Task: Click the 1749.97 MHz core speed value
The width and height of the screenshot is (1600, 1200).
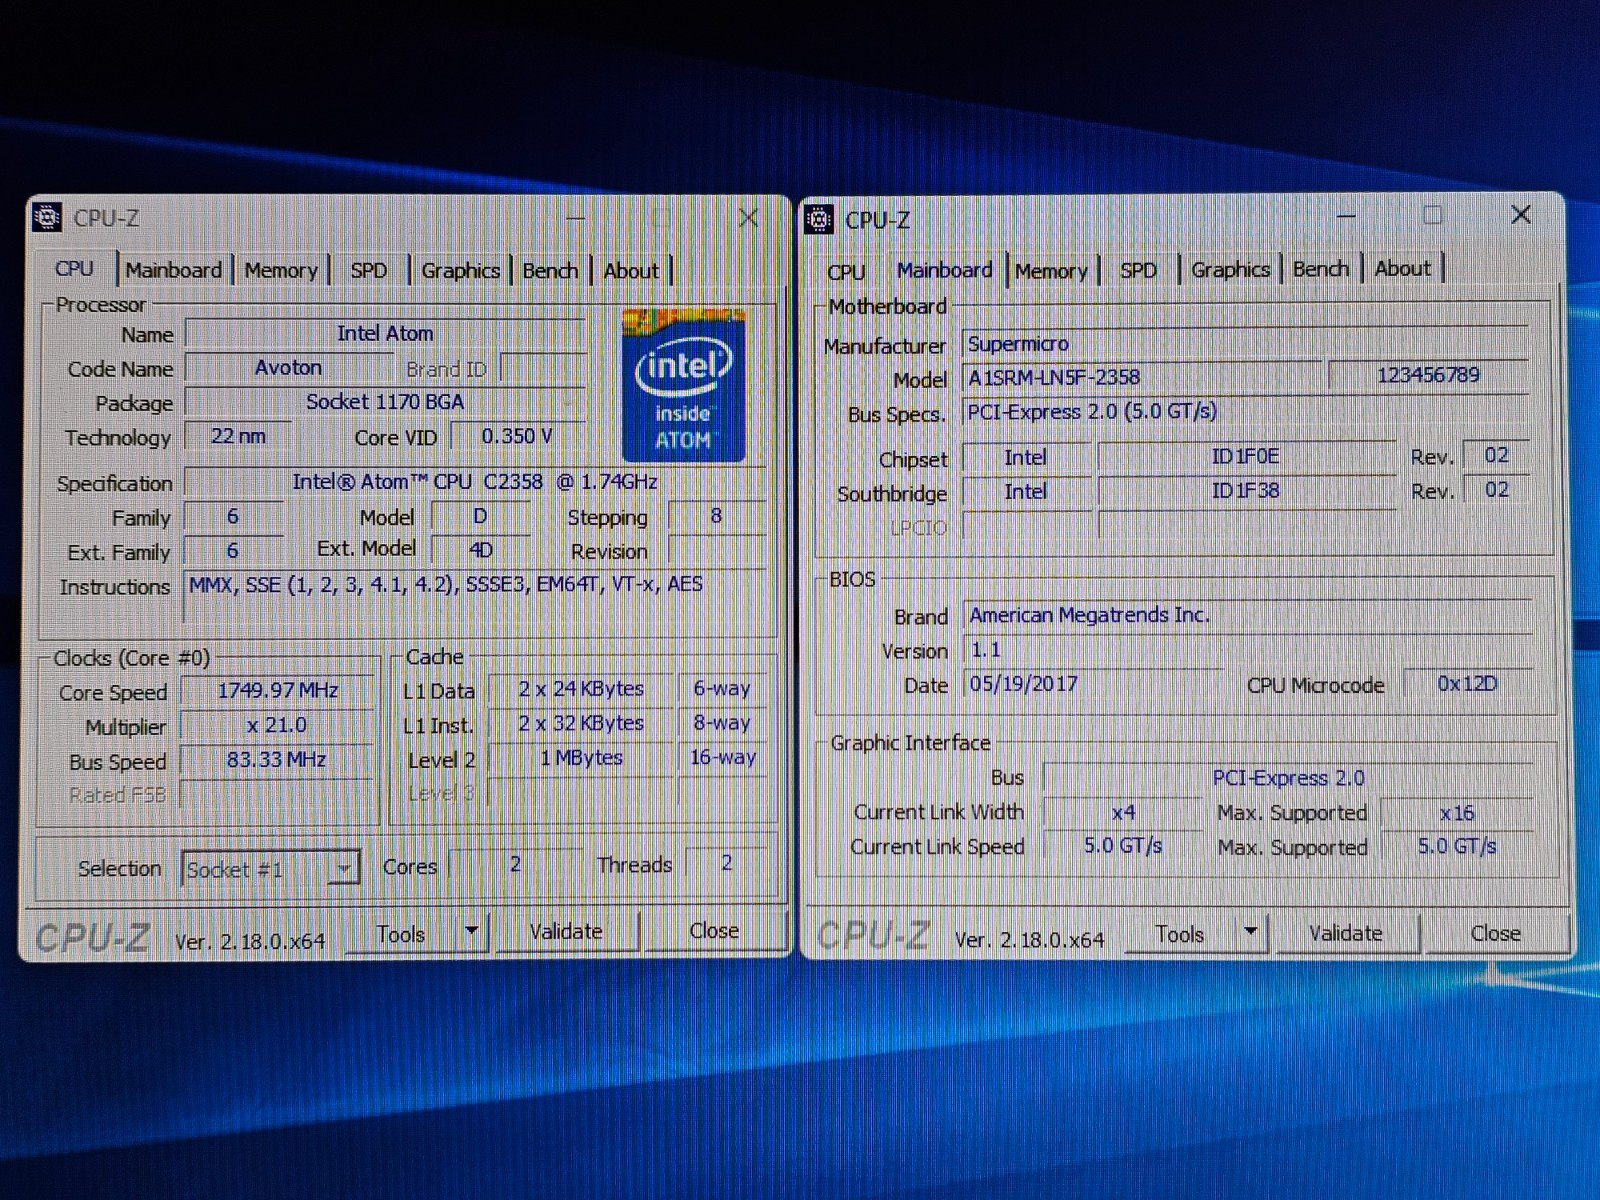Action: click(x=278, y=690)
